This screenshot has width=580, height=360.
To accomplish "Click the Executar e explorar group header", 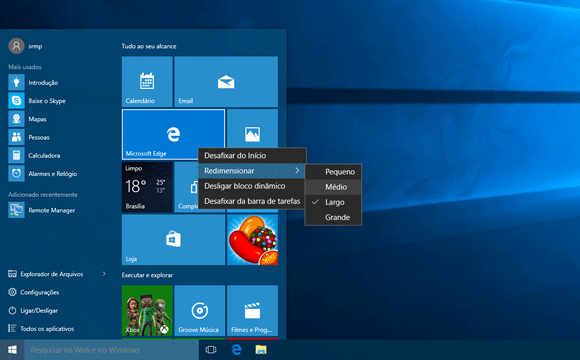I will pos(147,275).
